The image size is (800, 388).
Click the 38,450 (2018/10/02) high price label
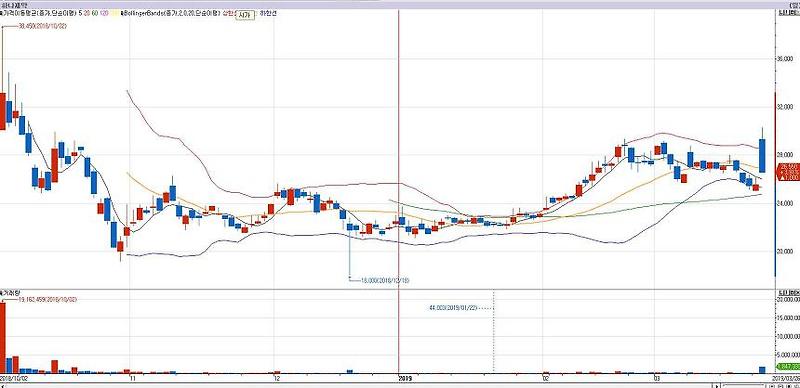(x=42, y=26)
